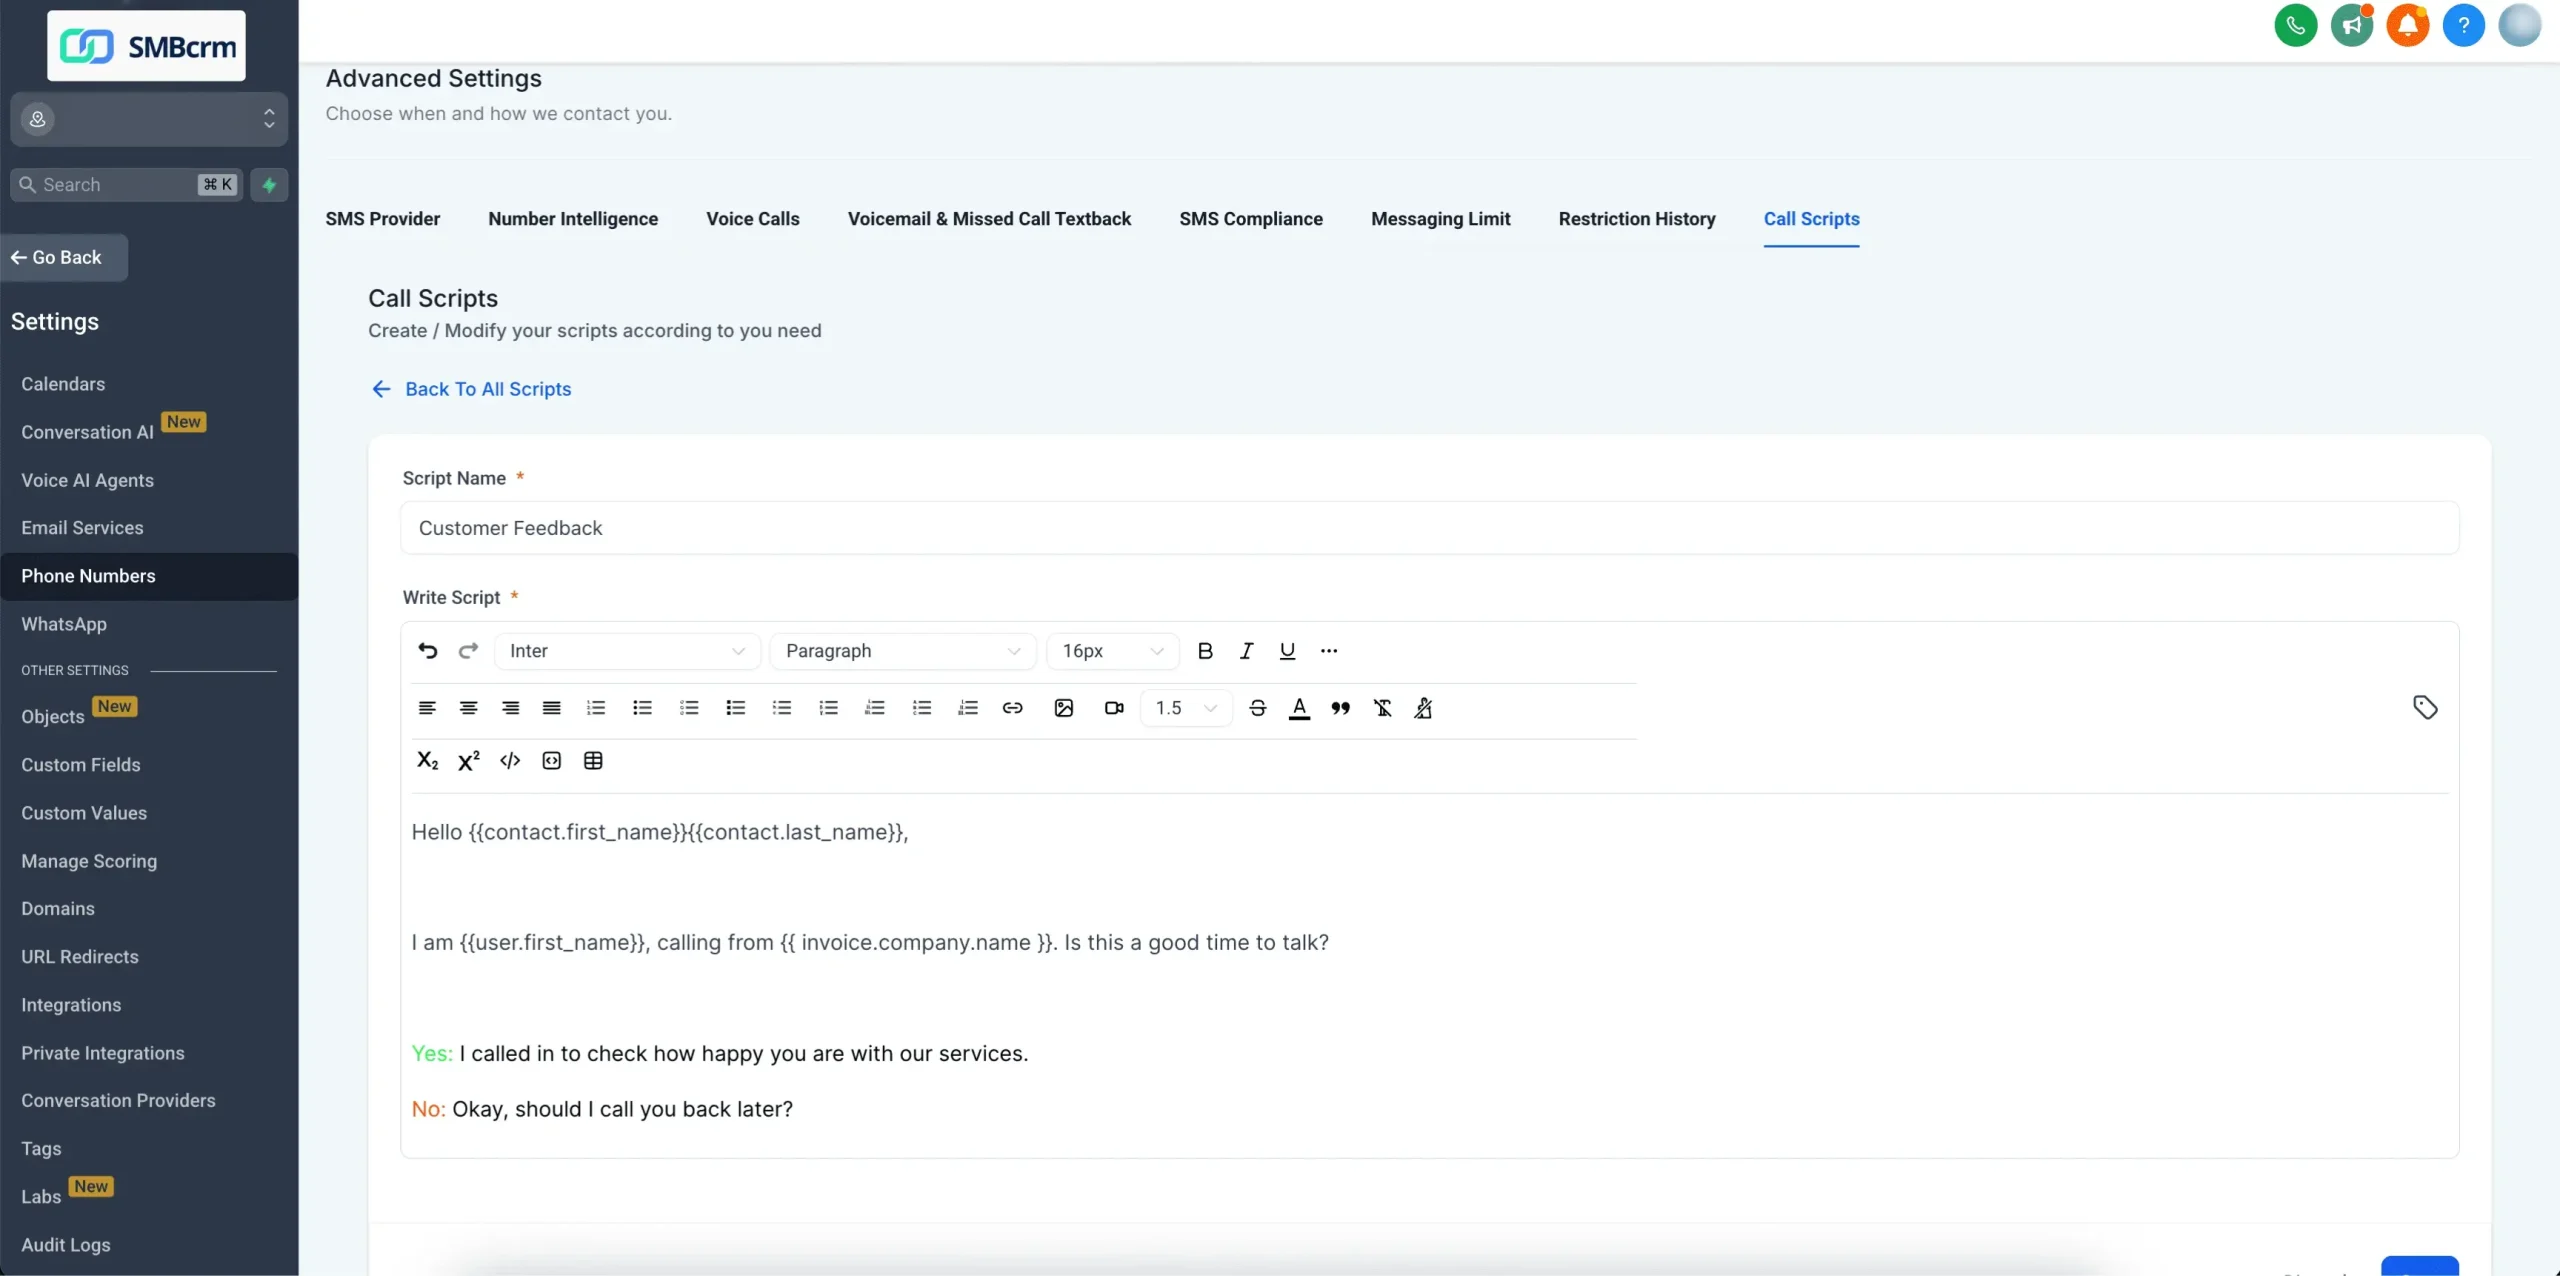Toggle strikethrough formatting

point(1258,708)
